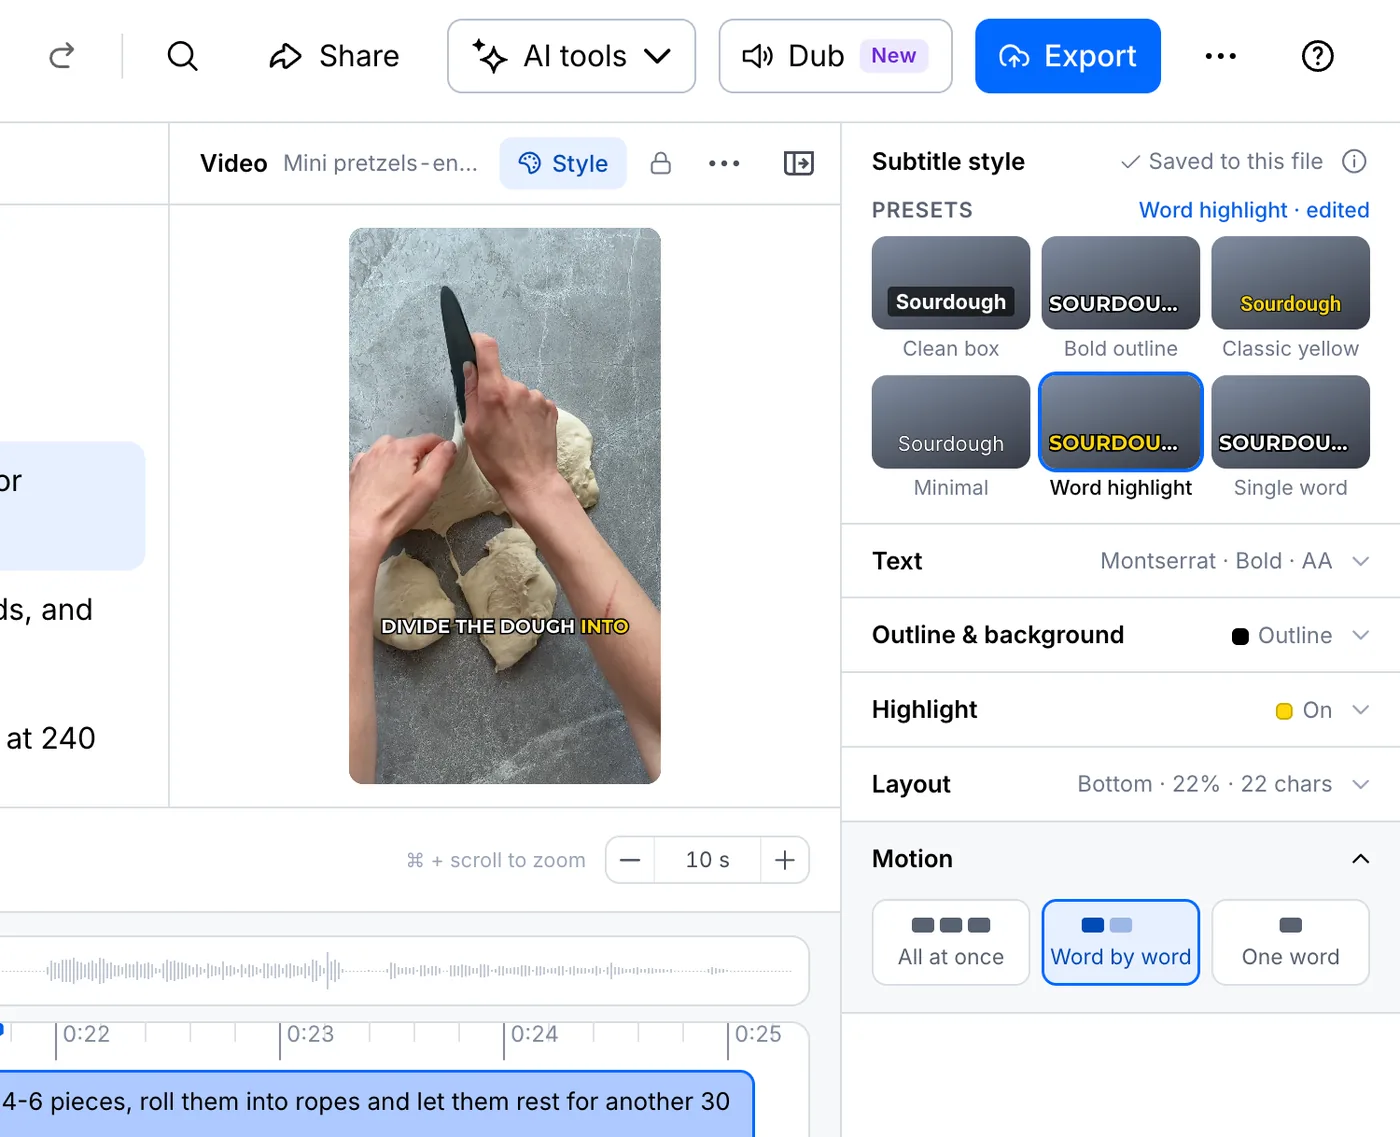Select the subtitle clip '4-6 pieces, roll them'
This screenshot has height=1137, width=1400.
click(376, 1103)
